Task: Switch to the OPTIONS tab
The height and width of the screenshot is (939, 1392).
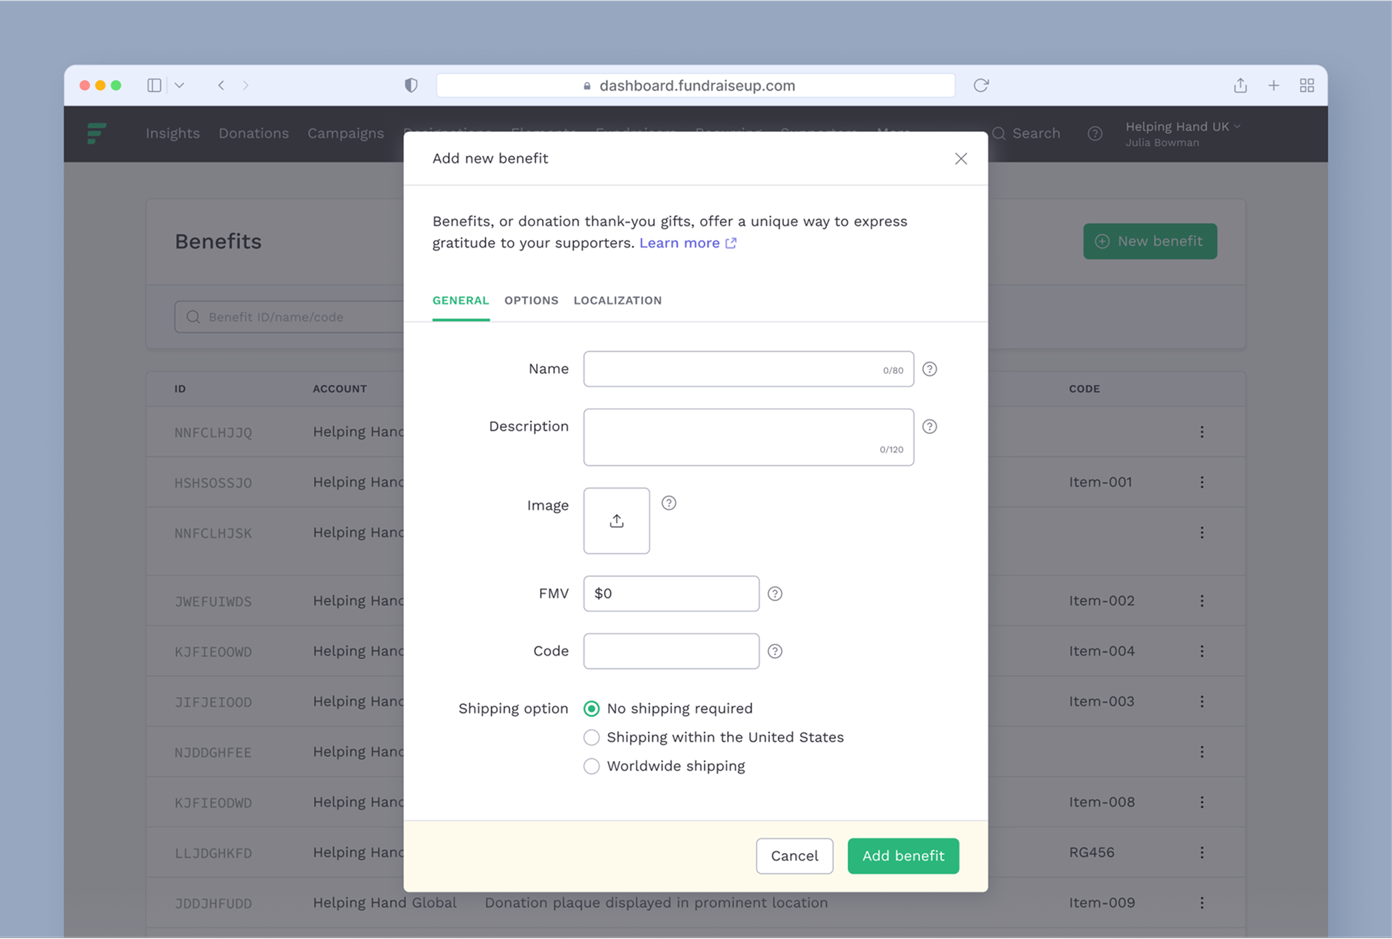Action: [x=531, y=300]
